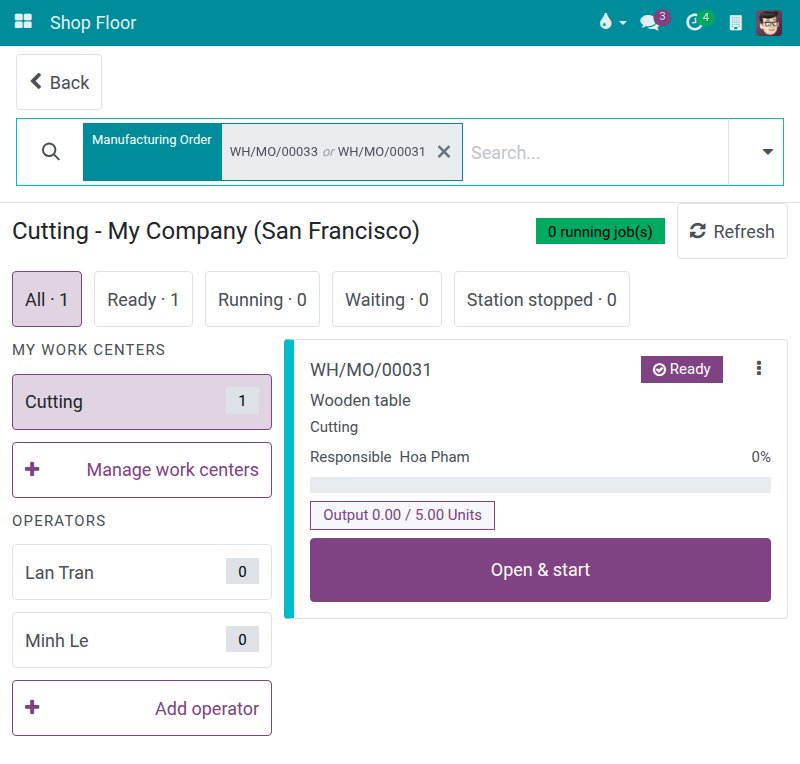800x764 pixels.
Task: Expand the debug dropdown caret
Action: (x=623, y=23)
